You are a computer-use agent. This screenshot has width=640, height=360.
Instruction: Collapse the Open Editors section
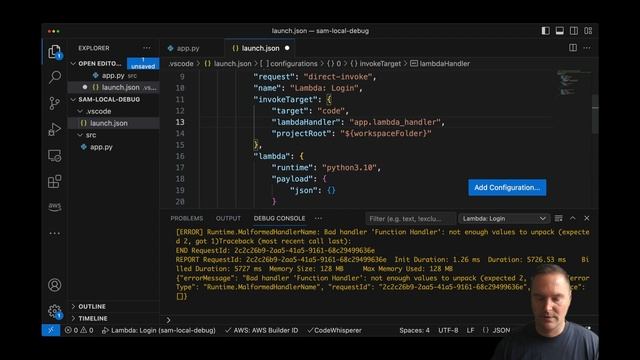100,64
